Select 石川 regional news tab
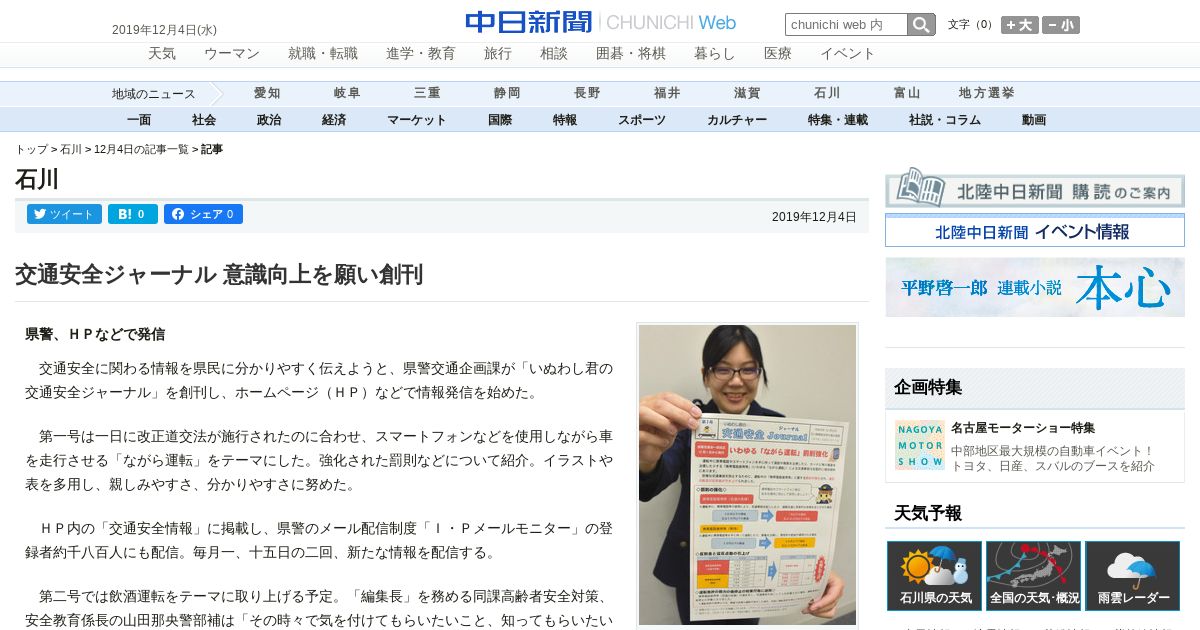The height and width of the screenshot is (630, 1200). 827,93
